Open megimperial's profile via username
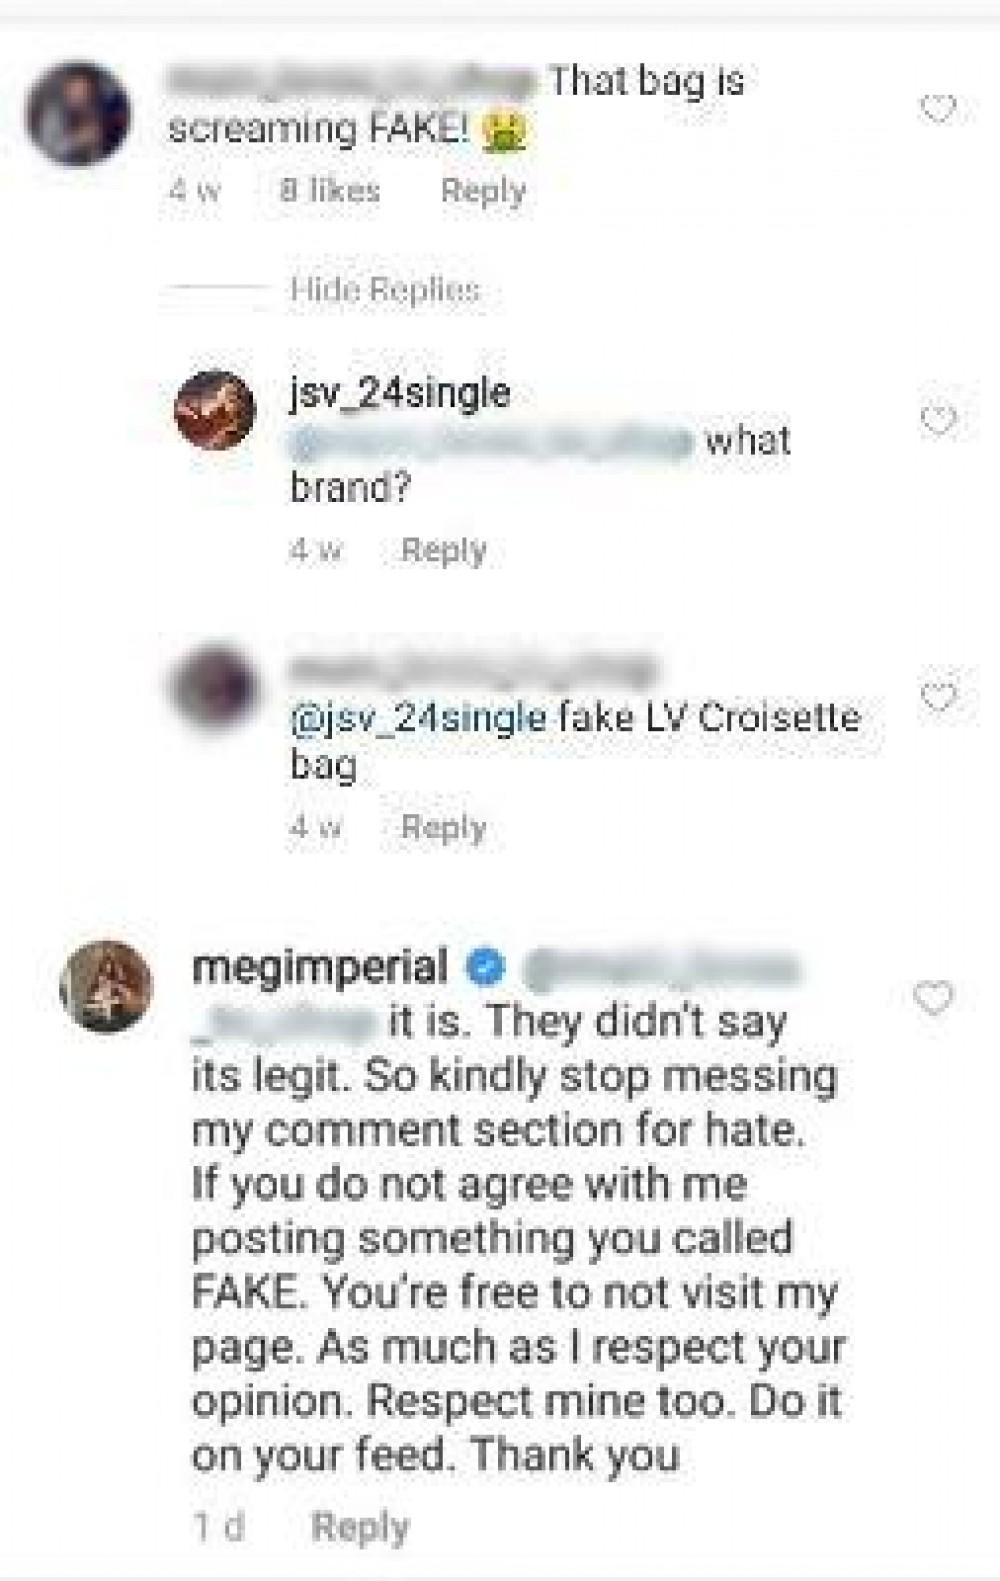Screen dimensions: 1000x1581 point(320,967)
